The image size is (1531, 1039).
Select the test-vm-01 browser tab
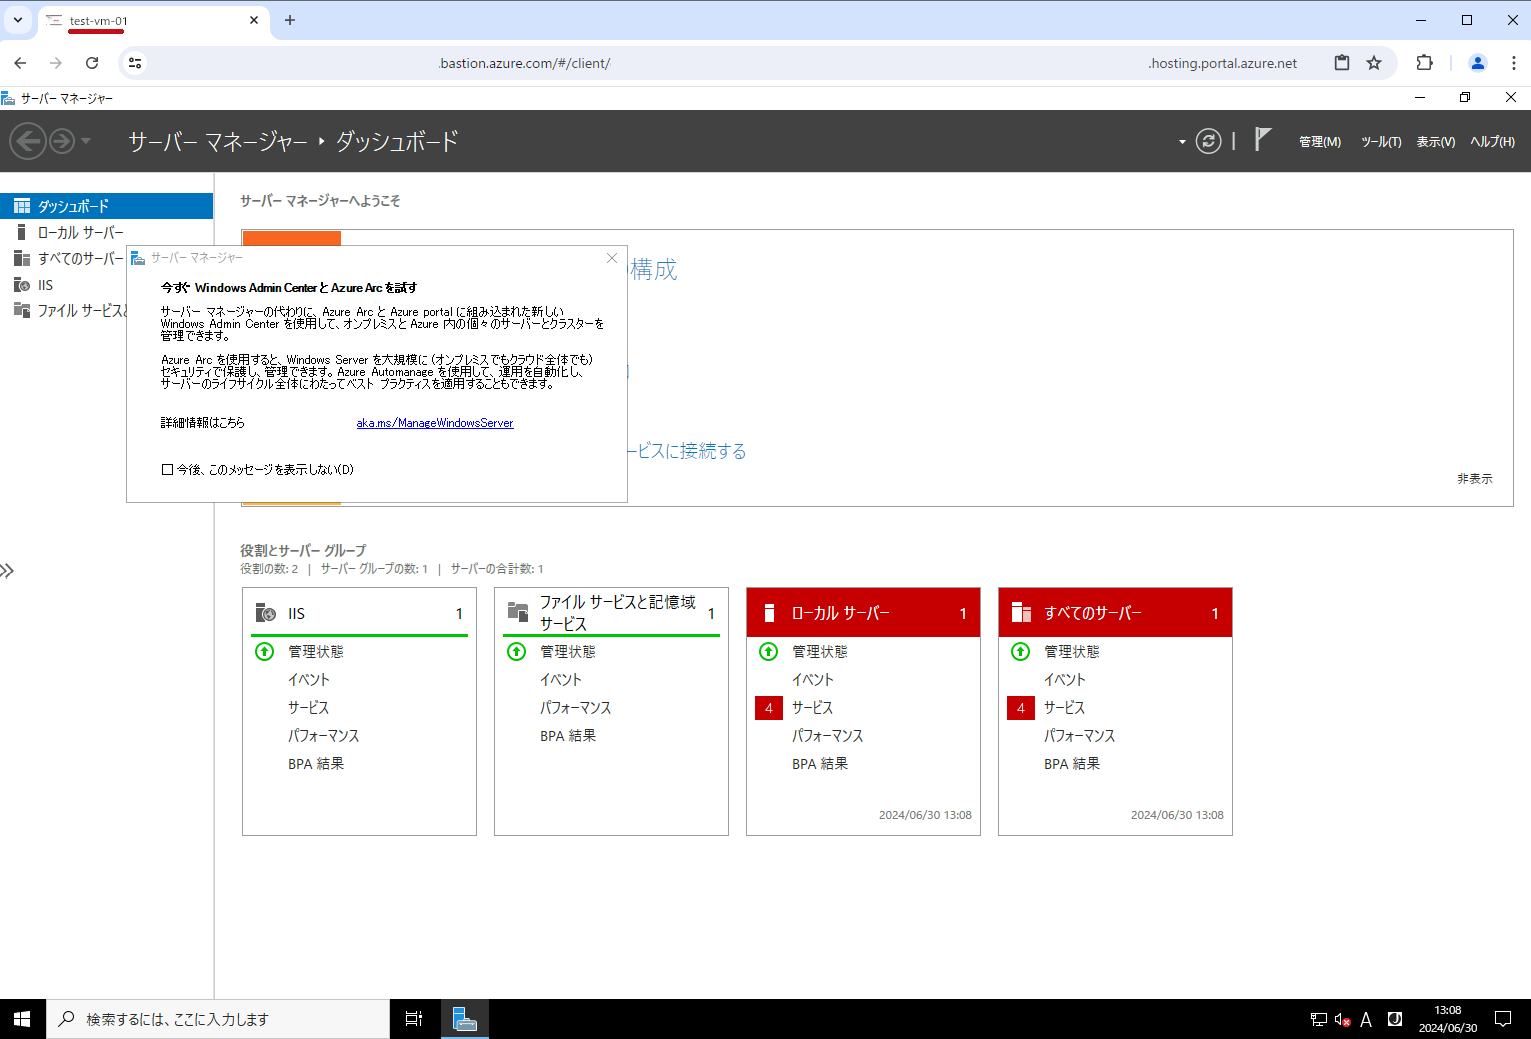[x=153, y=21]
